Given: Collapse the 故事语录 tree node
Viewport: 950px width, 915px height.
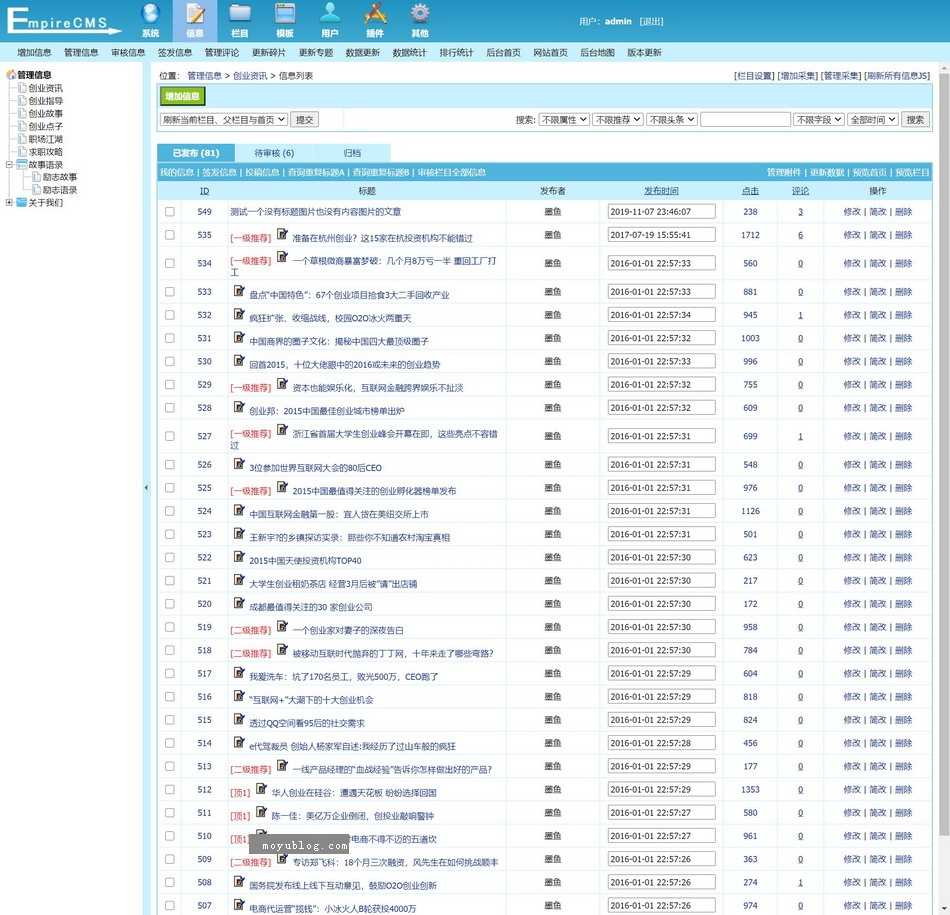Looking at the screenshot, I should click(9, 164).
